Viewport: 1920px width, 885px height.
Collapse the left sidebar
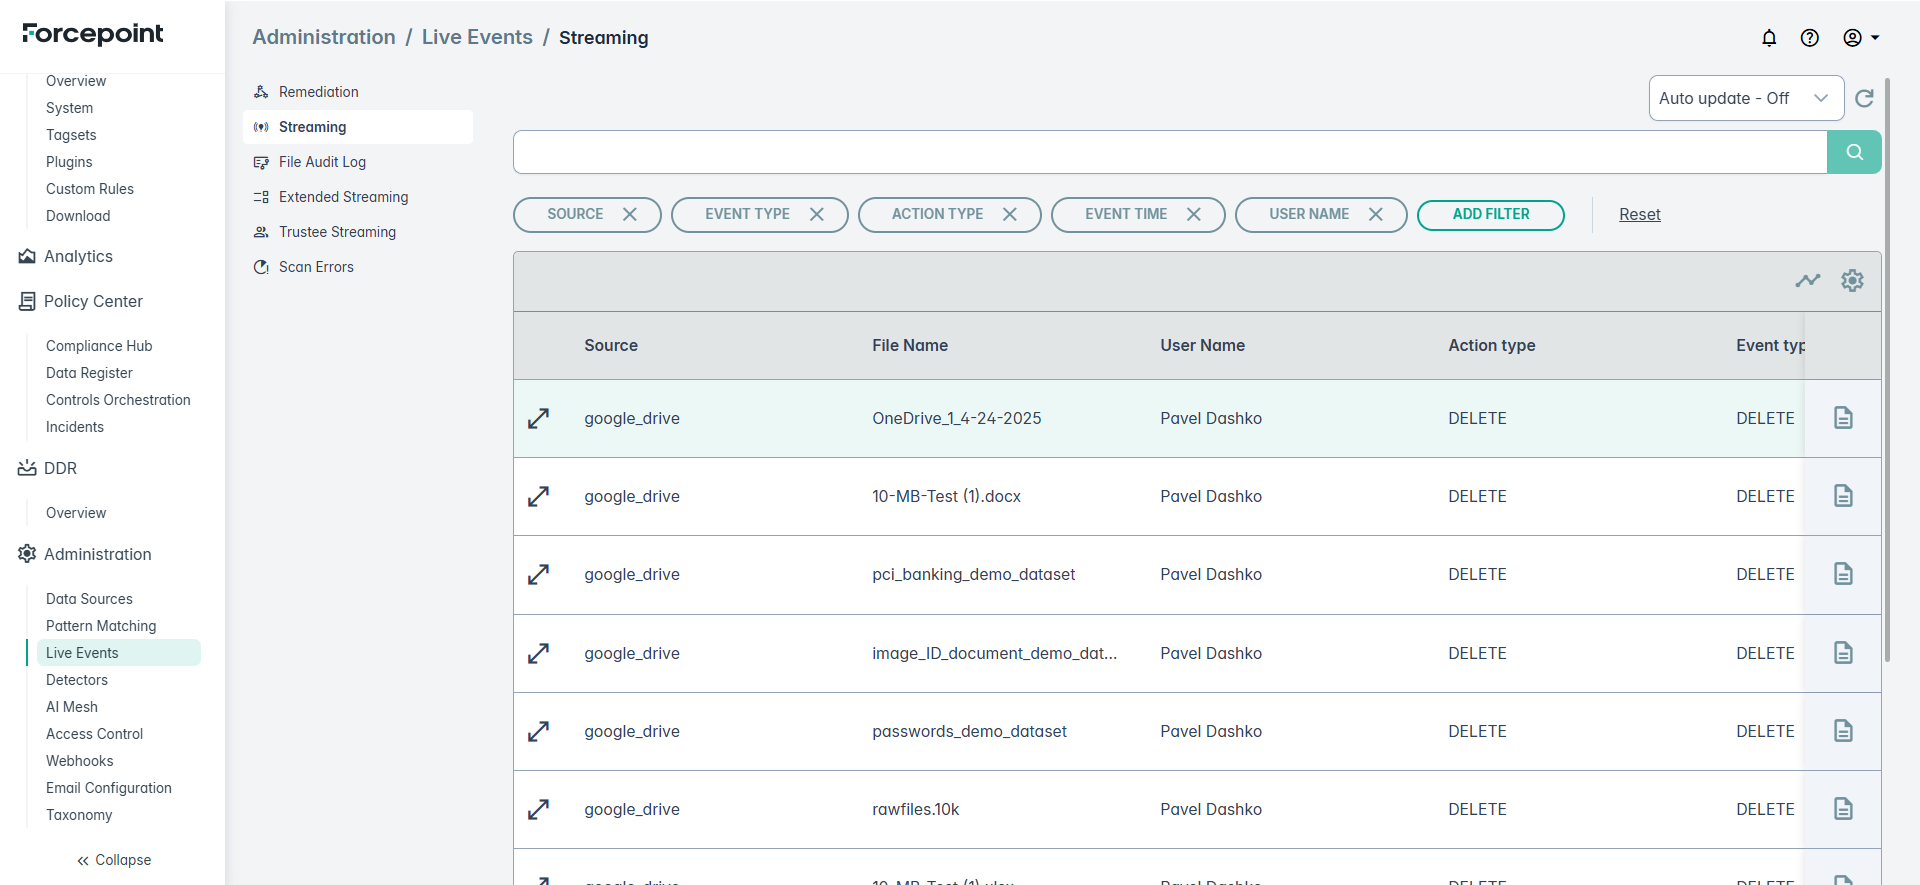click(x=114, y=860)
